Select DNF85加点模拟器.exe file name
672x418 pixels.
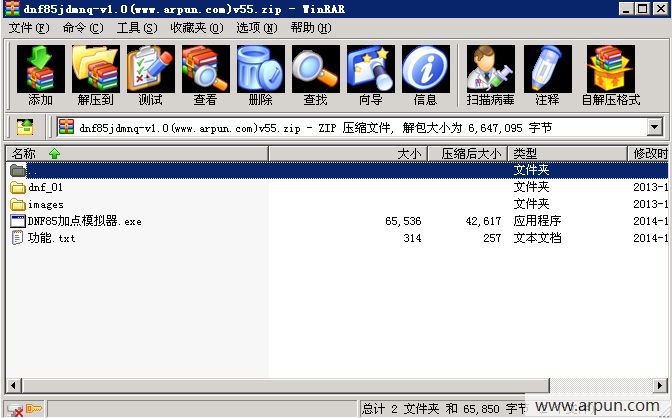click(84, 221)
